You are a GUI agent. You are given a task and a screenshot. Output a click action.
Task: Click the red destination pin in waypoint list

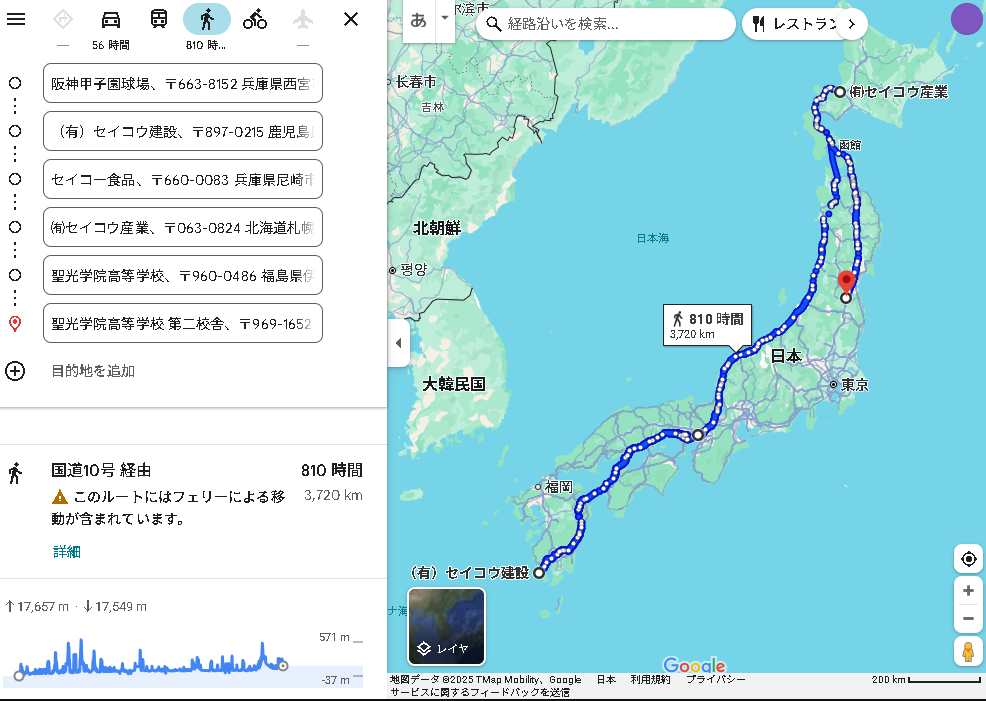coord(15,323)
